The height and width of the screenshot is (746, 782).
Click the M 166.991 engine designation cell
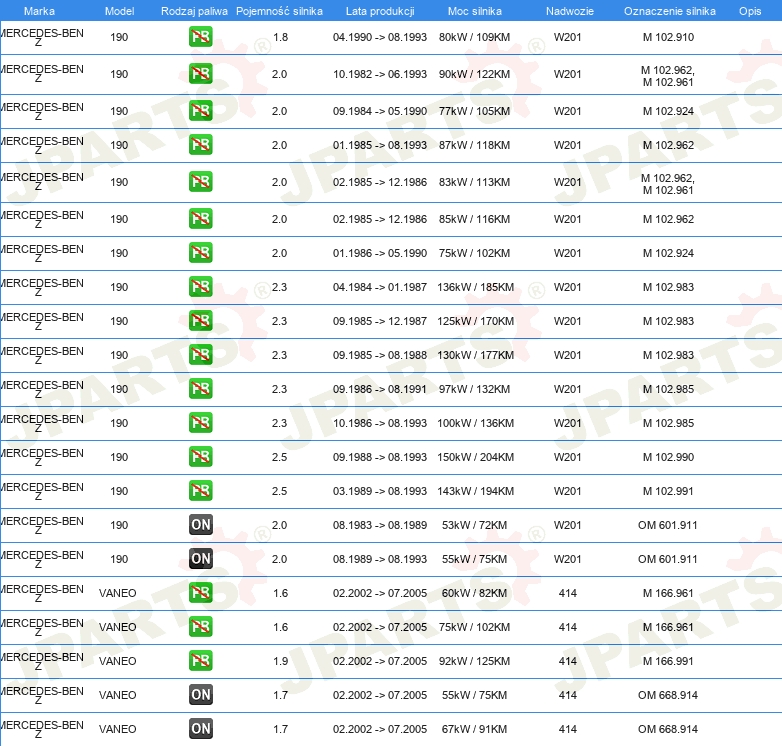[668, 661]
